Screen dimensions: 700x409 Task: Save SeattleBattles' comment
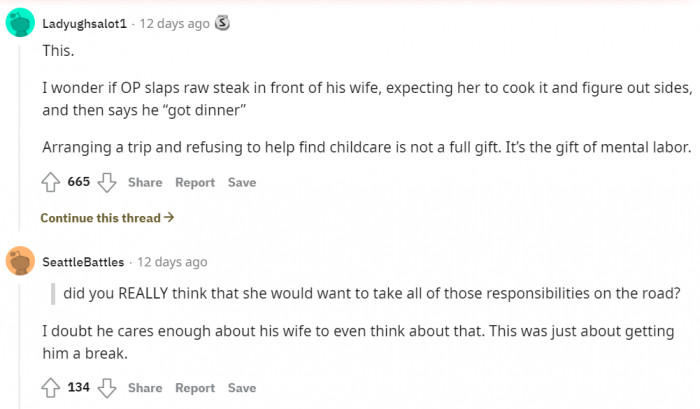click(x=242, y=388)
